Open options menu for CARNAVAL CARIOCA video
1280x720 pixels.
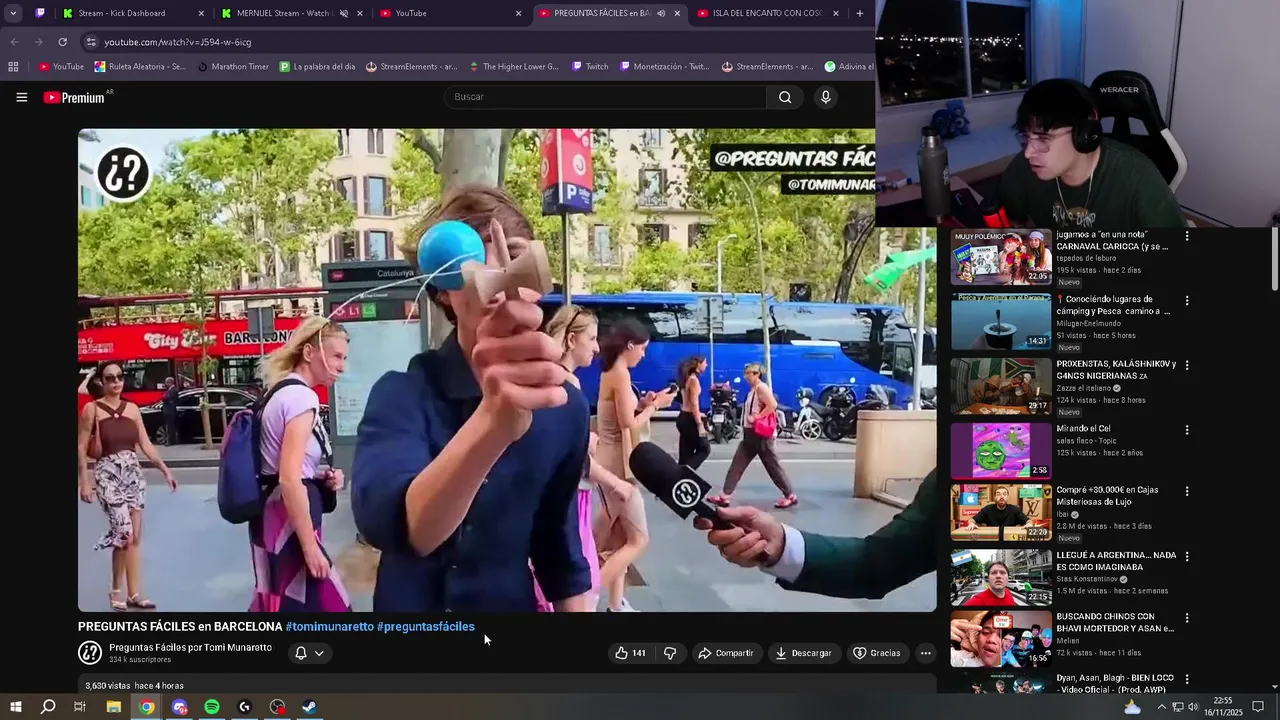(1187, 236)
